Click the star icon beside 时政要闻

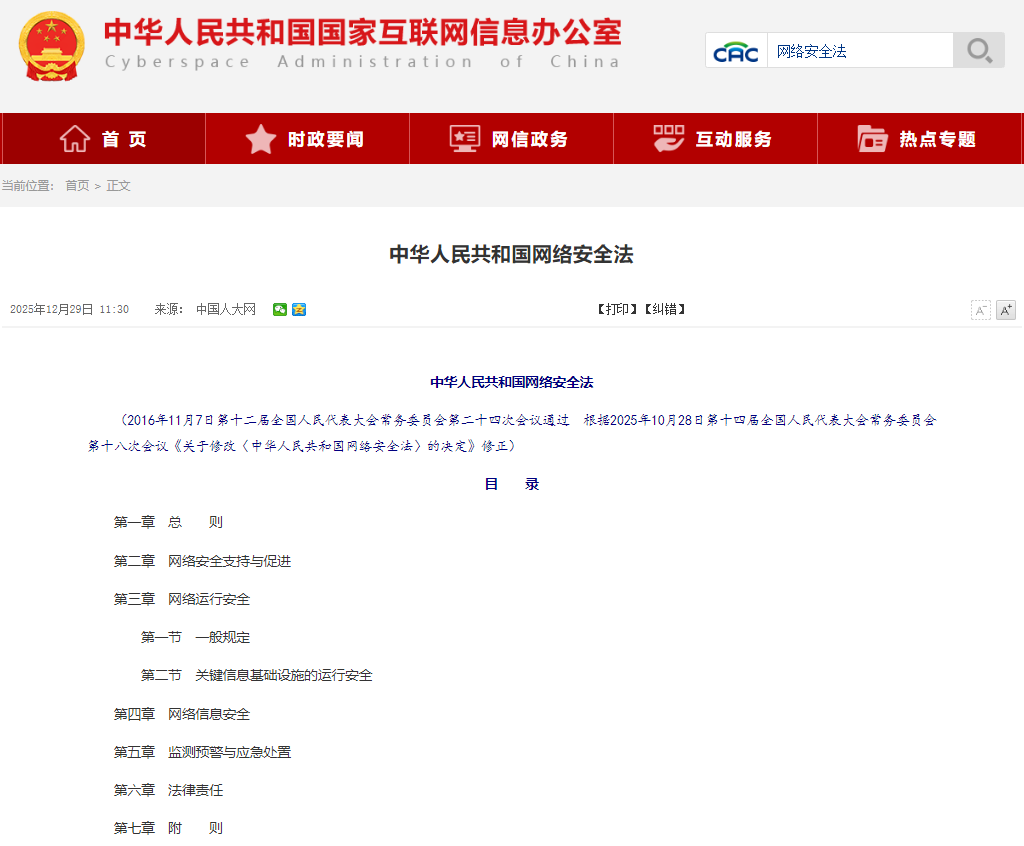pos(261,138)
